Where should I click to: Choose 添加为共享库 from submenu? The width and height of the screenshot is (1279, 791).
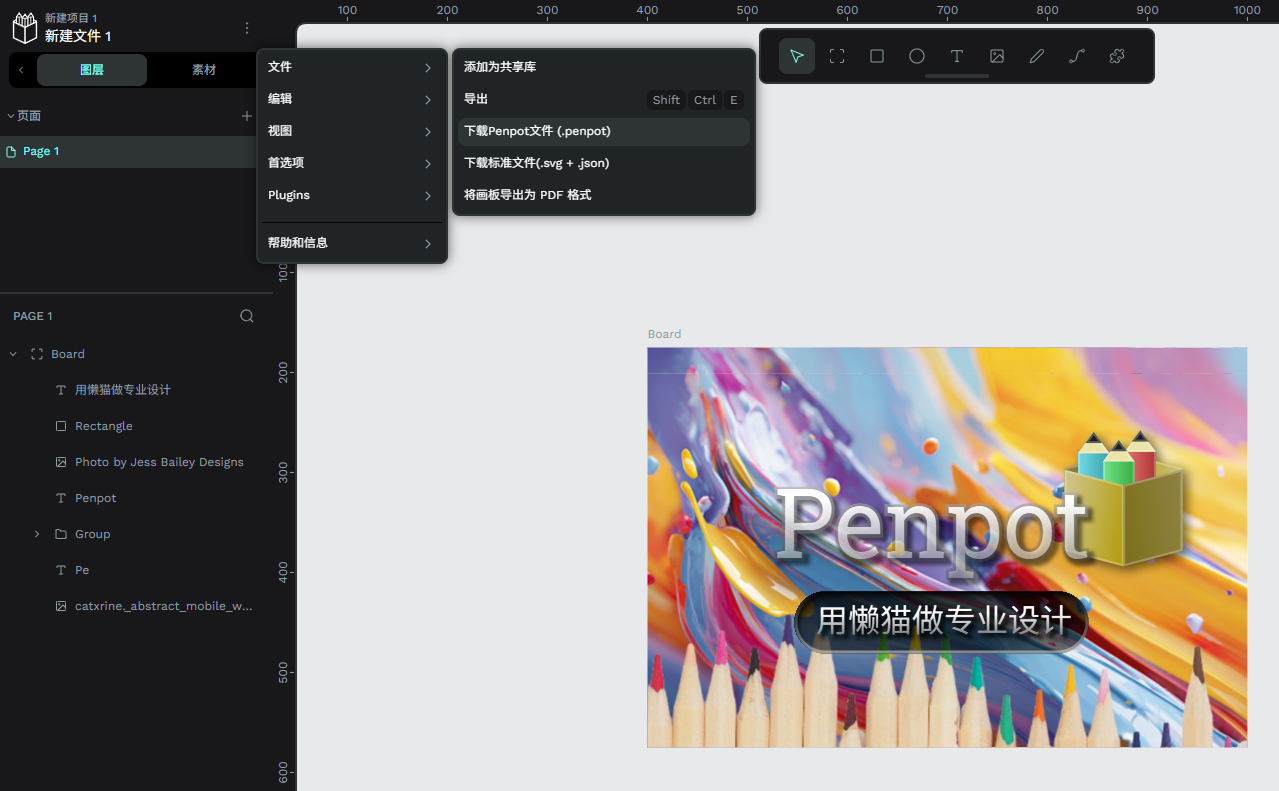point(604,67)
